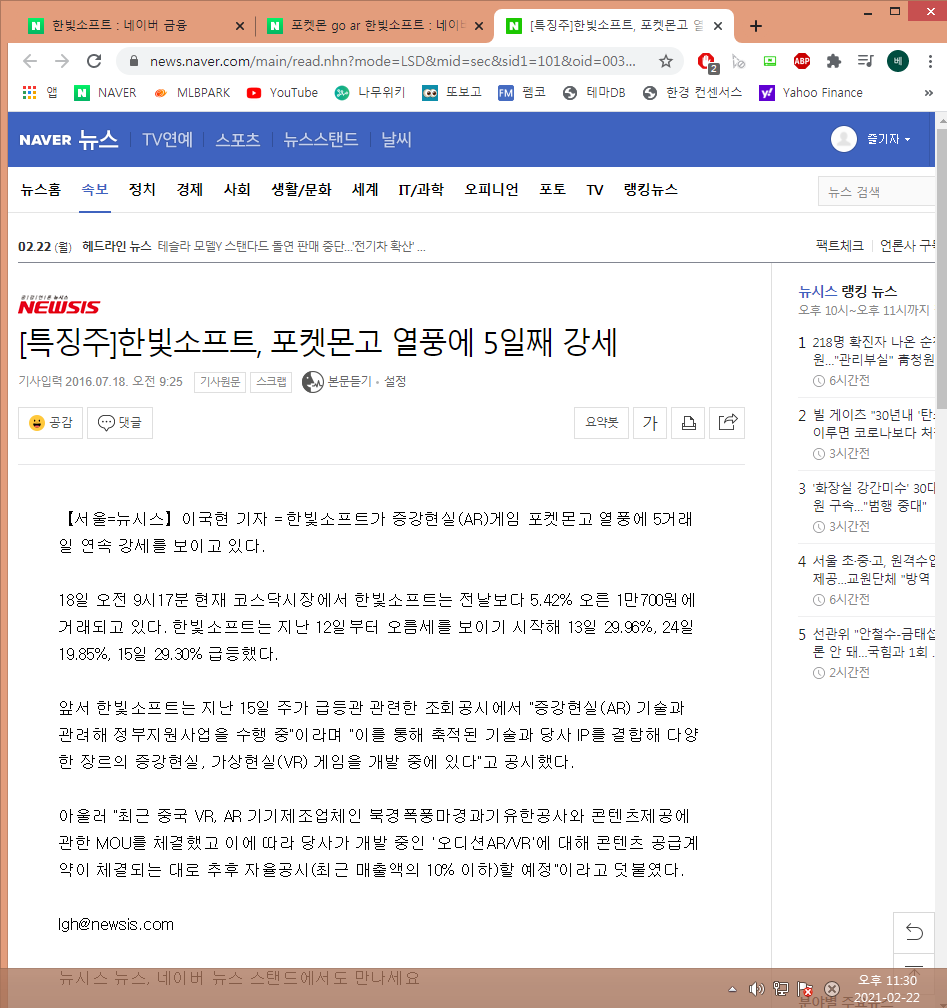Open the ABP adblock extension icon
Screen dimensions: 947x1008
[x=801, y=61]
